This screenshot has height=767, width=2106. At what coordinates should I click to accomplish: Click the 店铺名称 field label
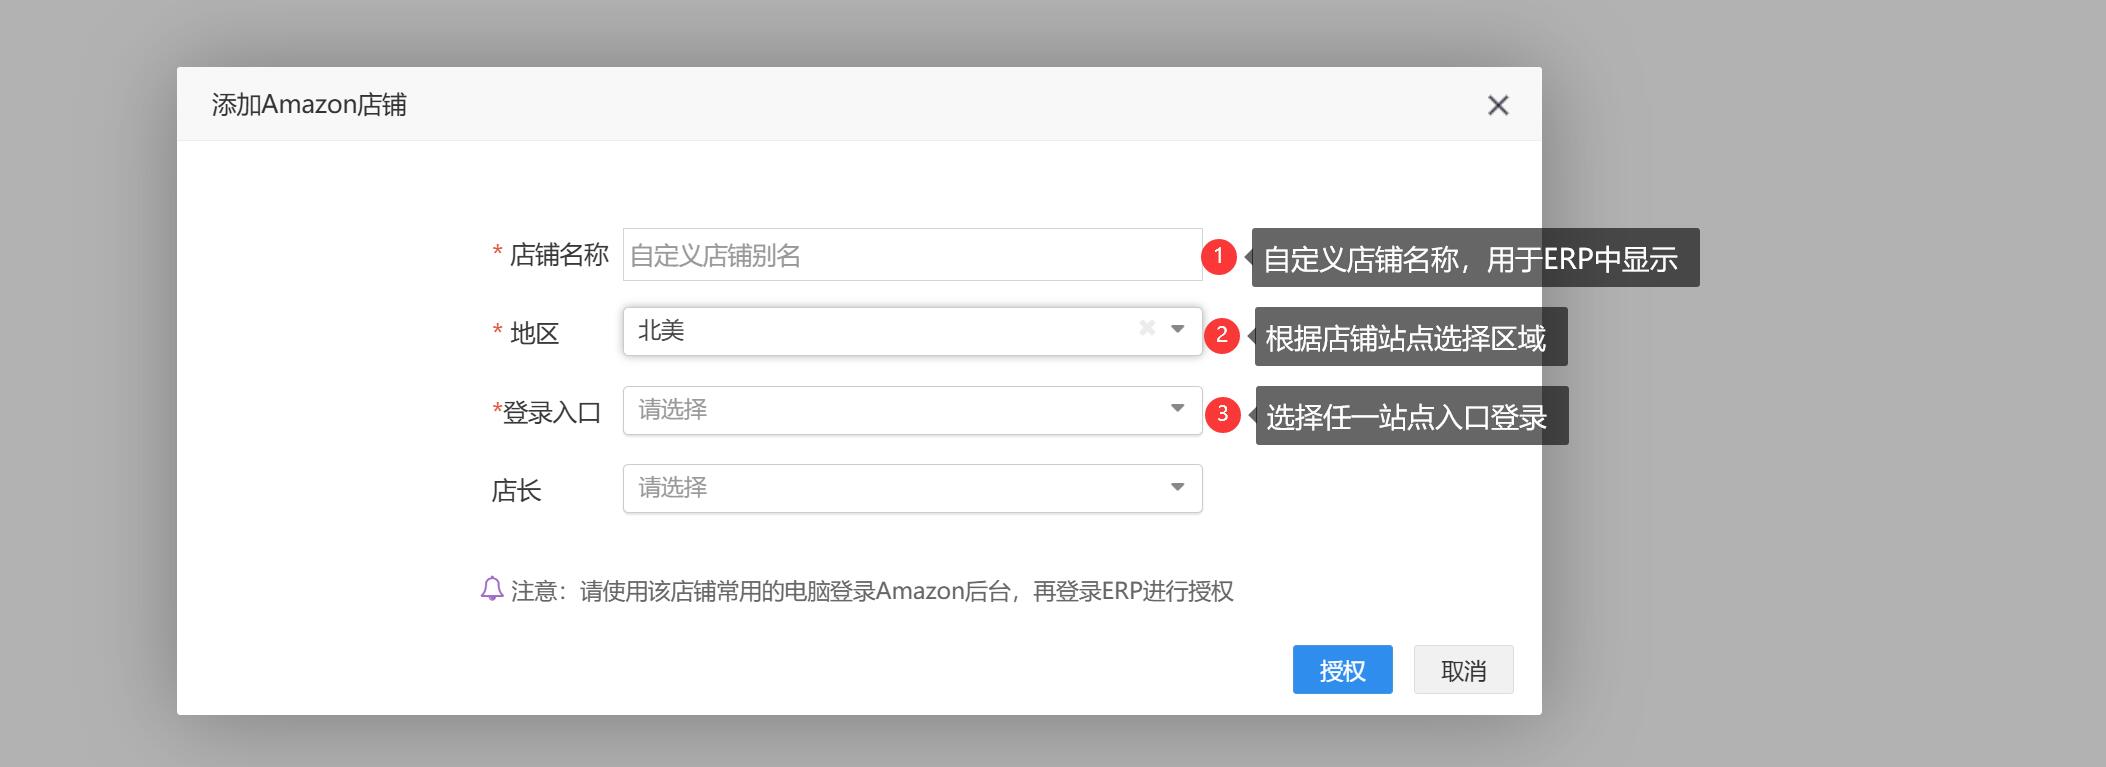point(558,255)
